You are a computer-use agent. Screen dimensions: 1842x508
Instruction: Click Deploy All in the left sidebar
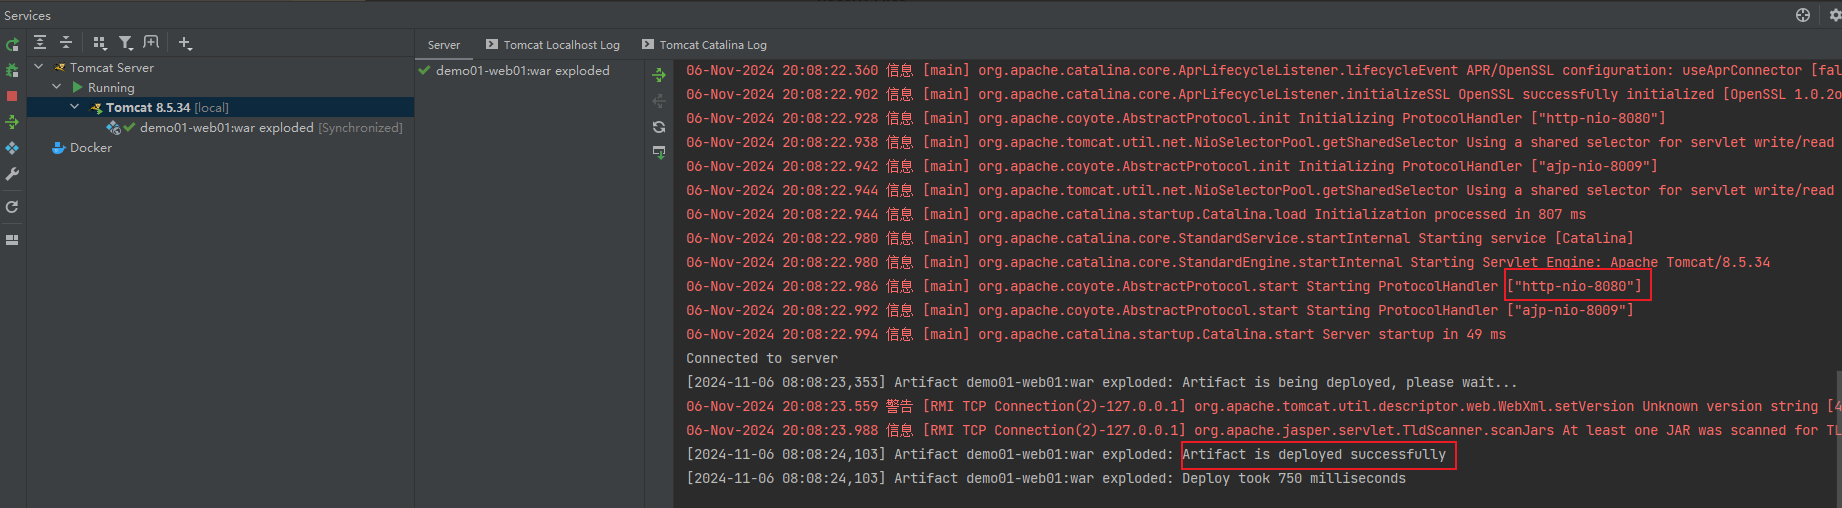[x=12, y=122]
